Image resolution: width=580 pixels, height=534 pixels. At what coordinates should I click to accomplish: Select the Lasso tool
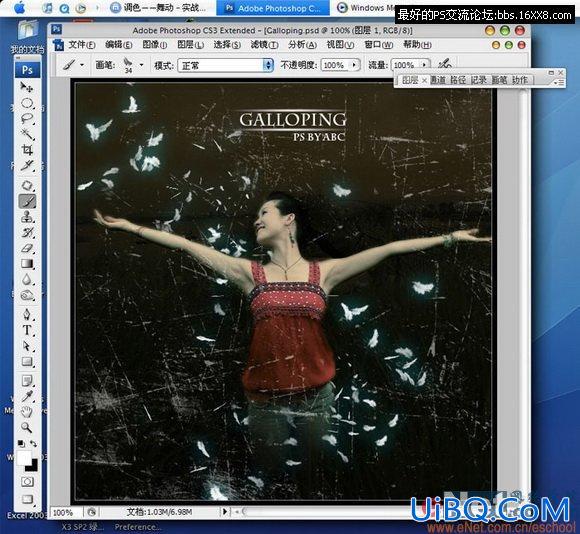pyautogui.click(x=27, y=119)
